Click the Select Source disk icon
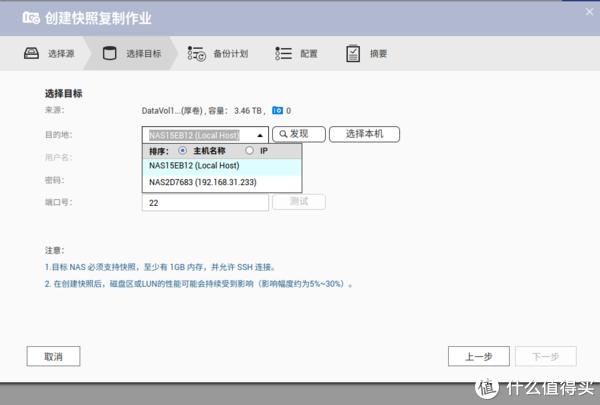Image resolution: width=600 pixels, height=405 pixels. coord(31,53)
